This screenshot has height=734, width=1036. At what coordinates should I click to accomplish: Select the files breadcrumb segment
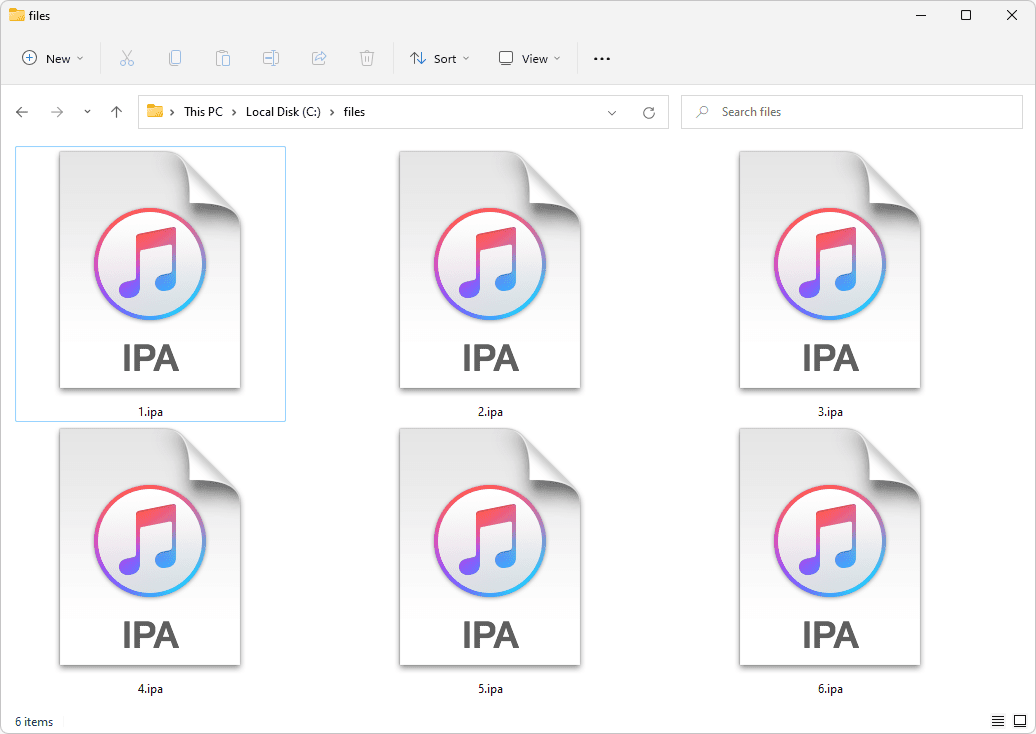coord(354,112)
